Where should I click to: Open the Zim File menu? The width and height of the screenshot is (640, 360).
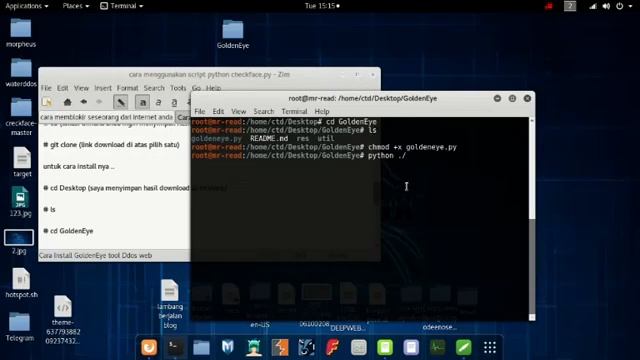click(x=46, y=88)
